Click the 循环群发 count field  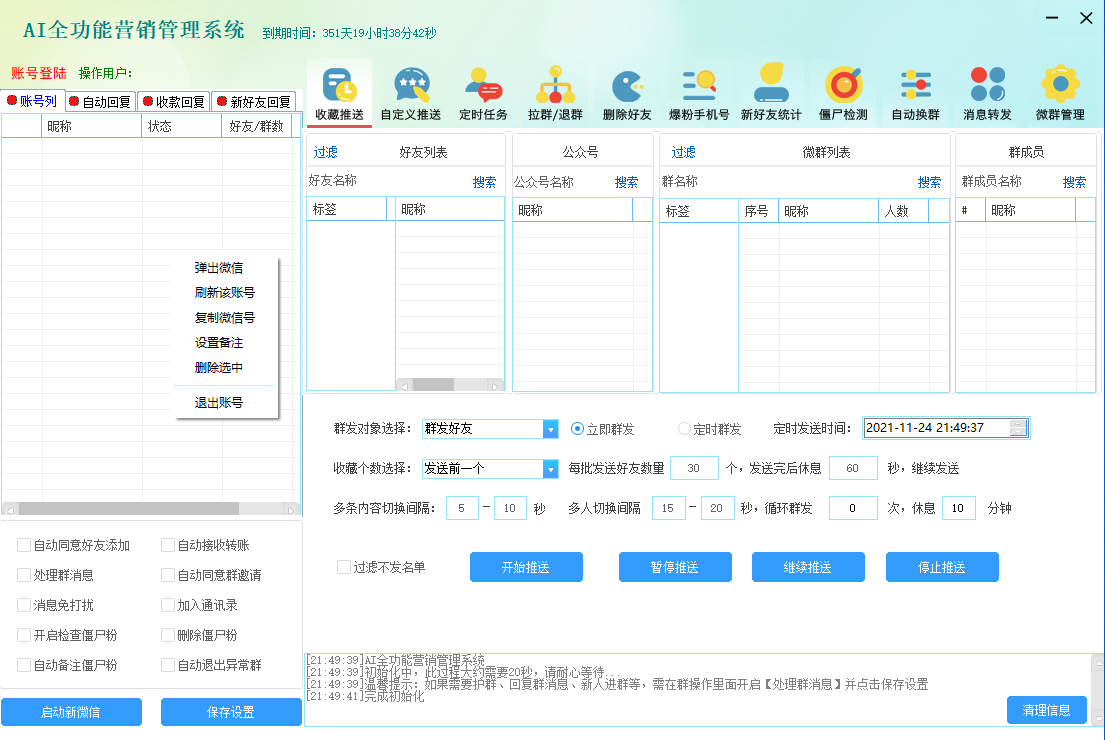point(853,508)
